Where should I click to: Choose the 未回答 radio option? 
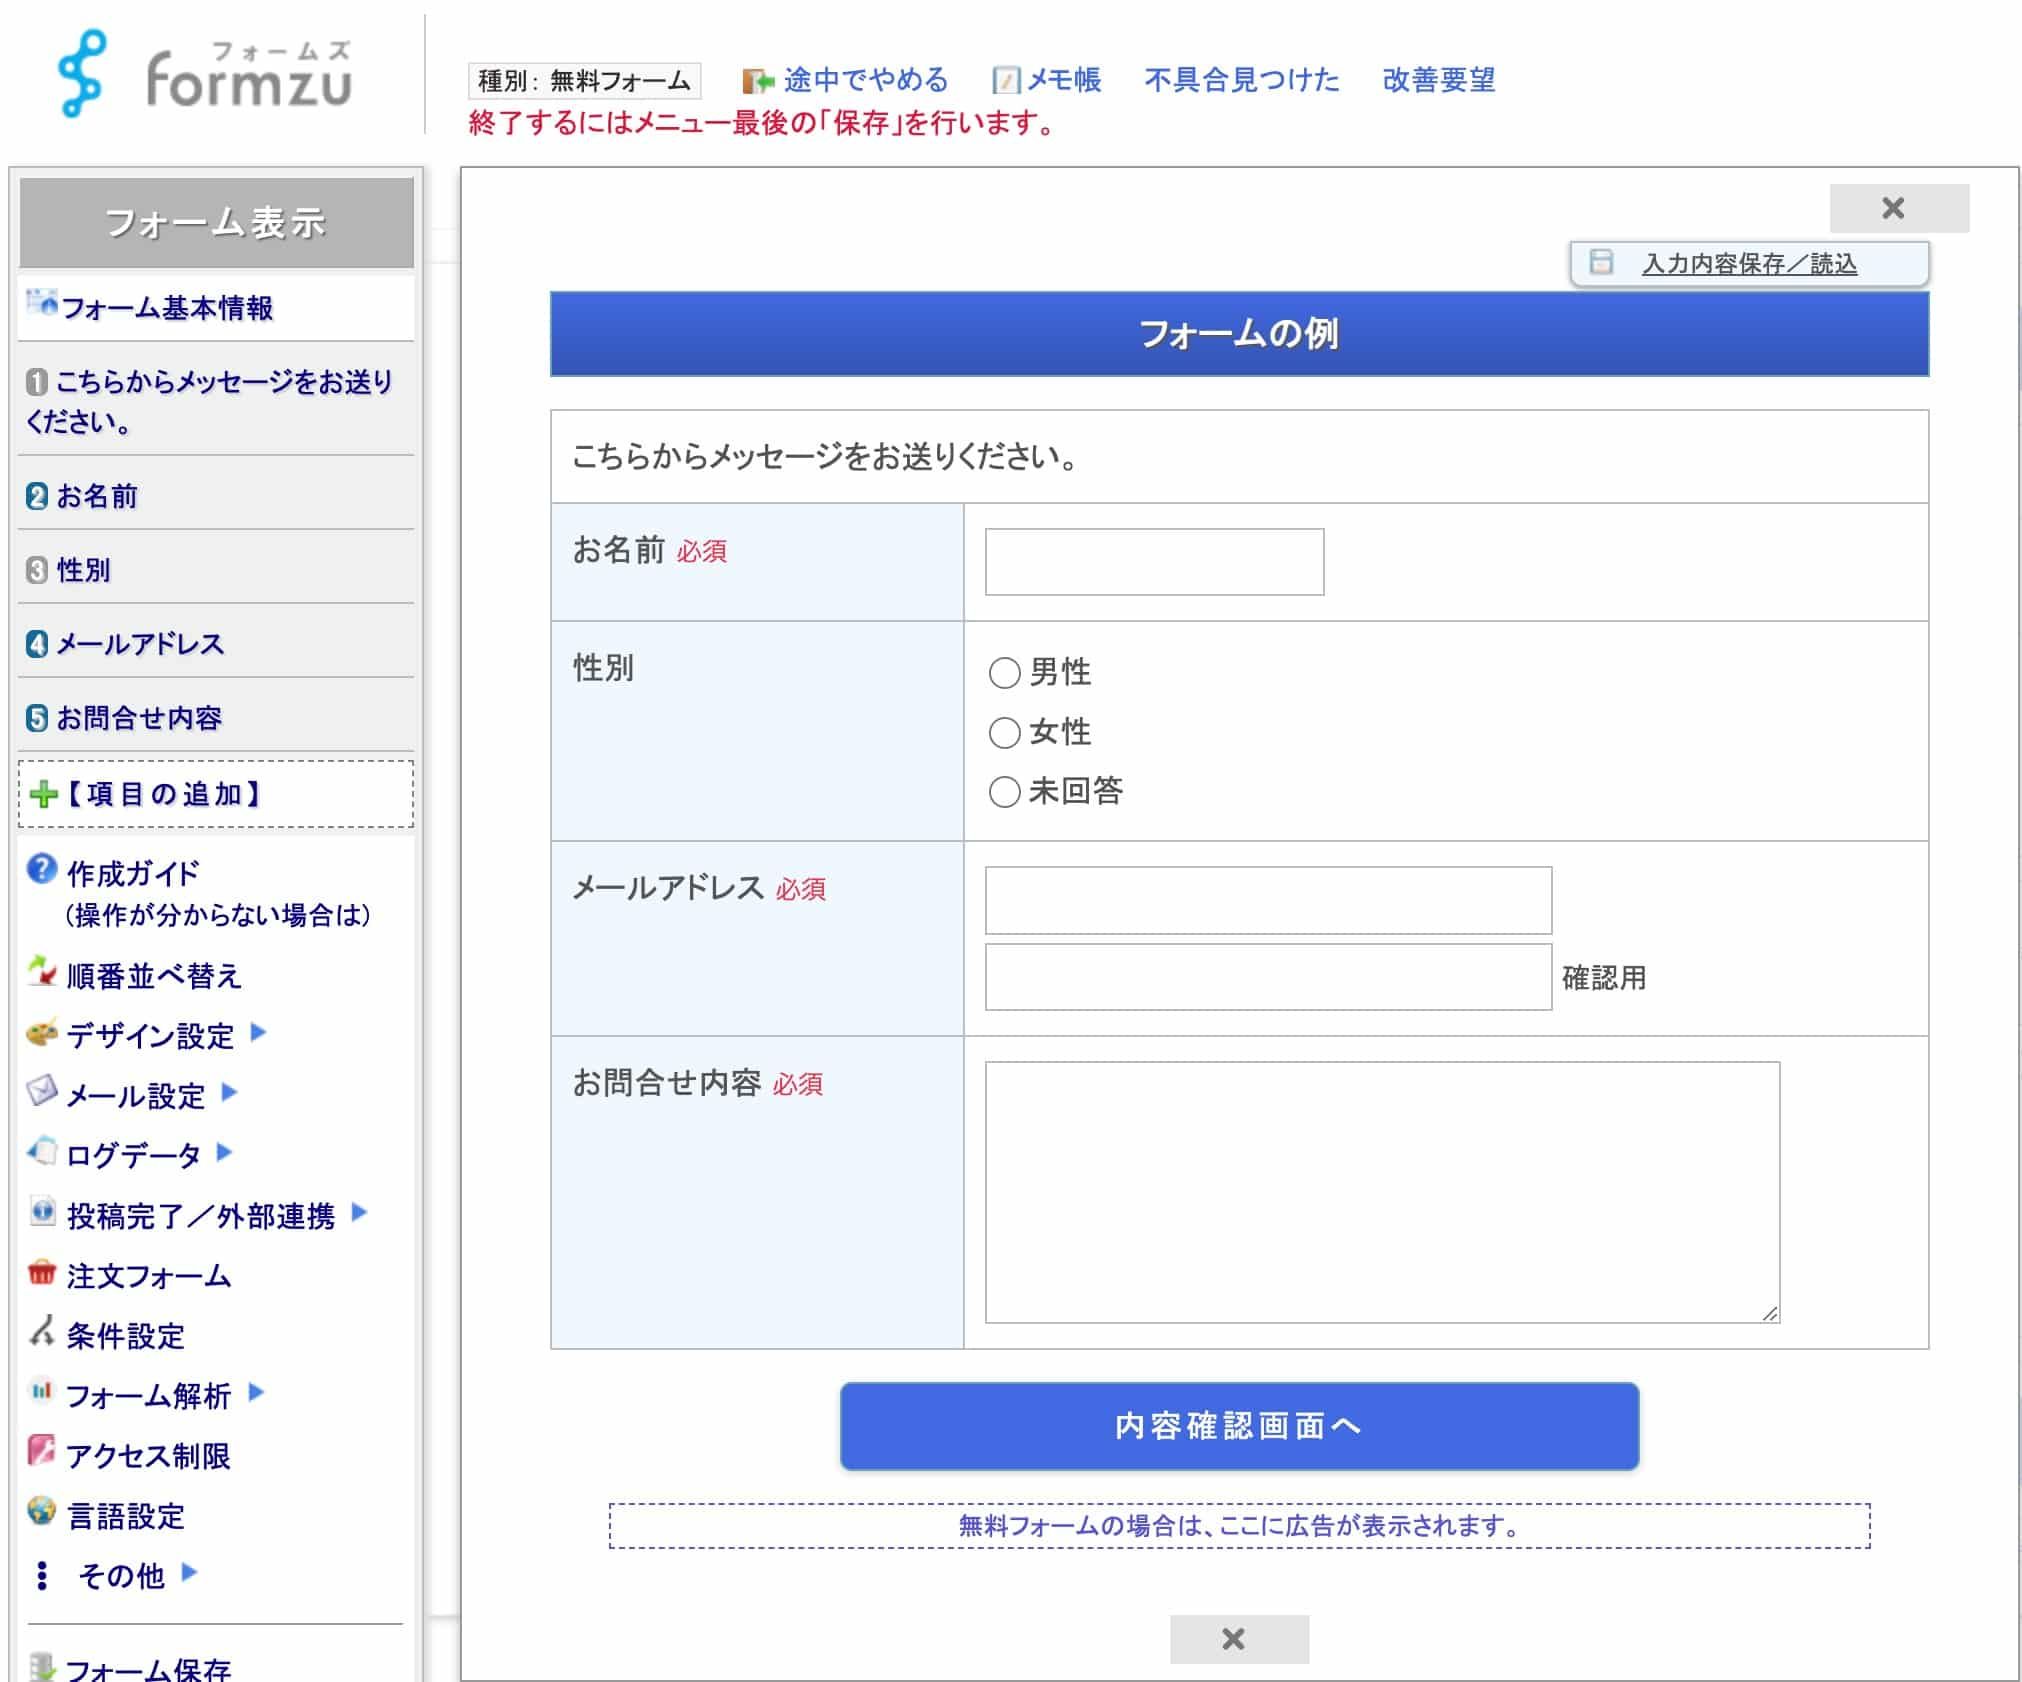(x=1004, y=792)
